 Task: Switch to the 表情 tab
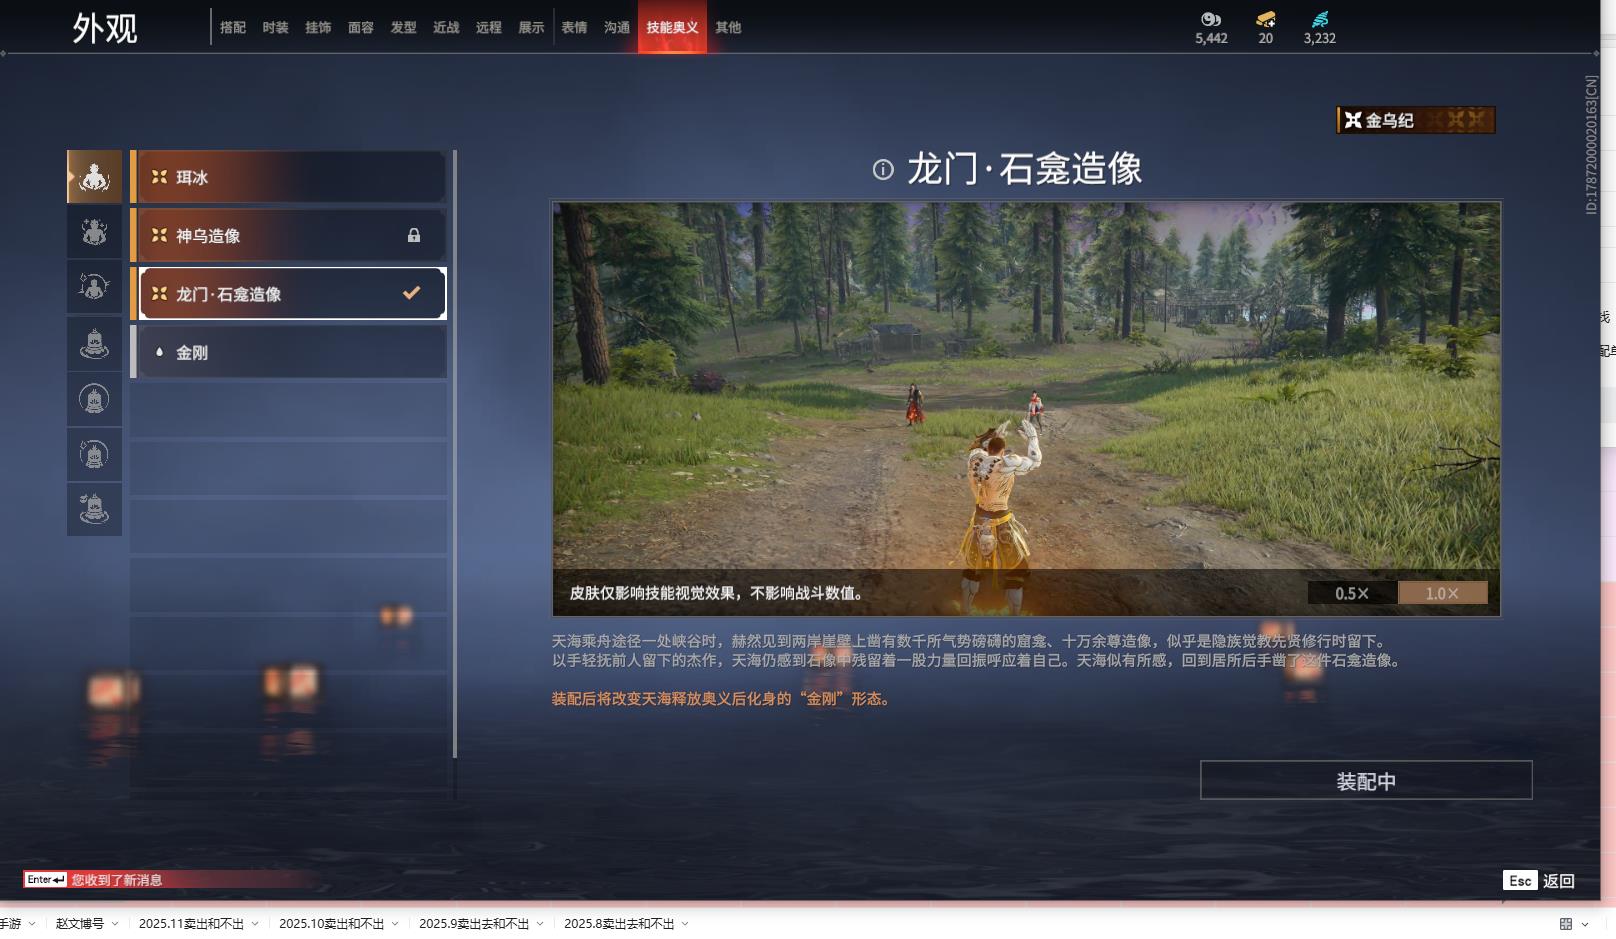coord(574,28)
